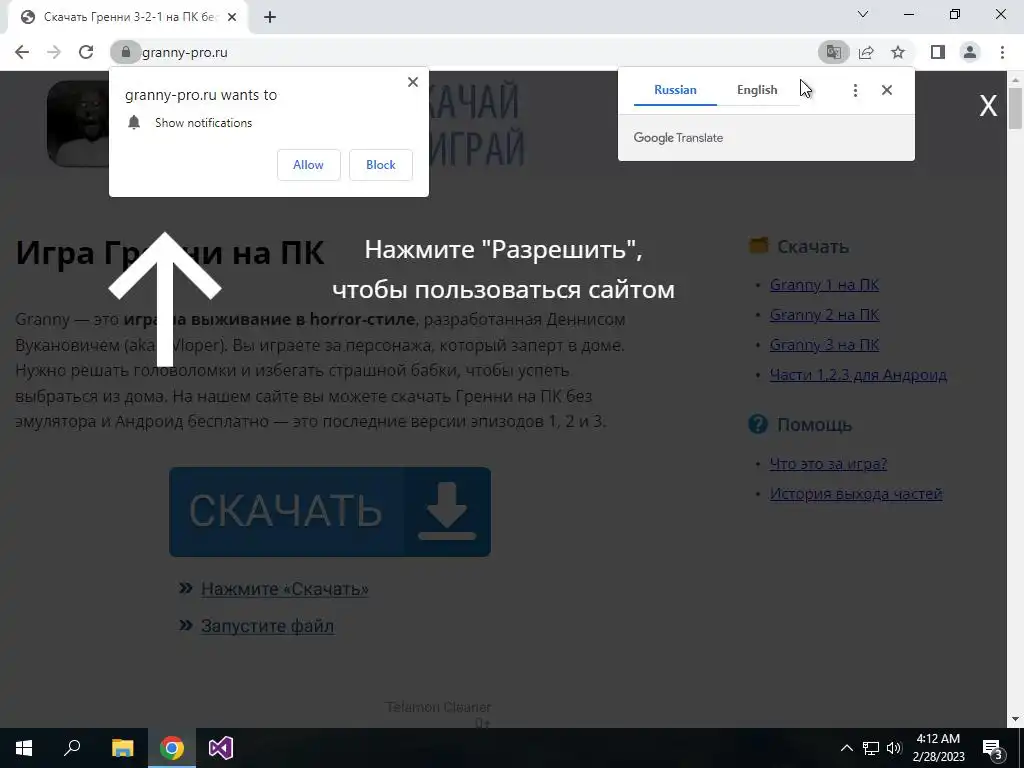The width and height of the screenshot is (1024, 768).
Task: Click the page's vertical scrollbar thumb
Action: 1015,108
